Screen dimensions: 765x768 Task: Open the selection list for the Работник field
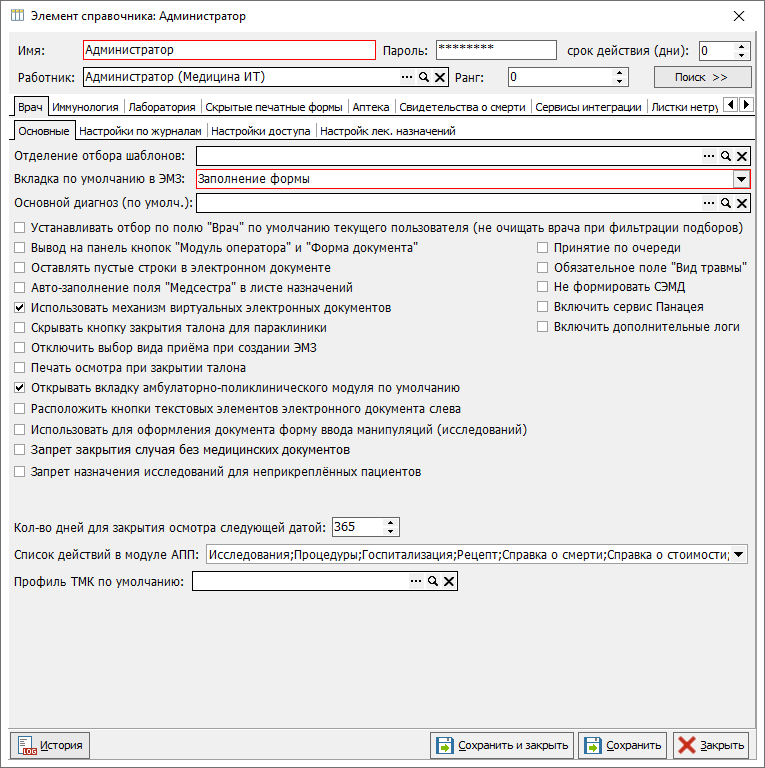pos(406,77)
